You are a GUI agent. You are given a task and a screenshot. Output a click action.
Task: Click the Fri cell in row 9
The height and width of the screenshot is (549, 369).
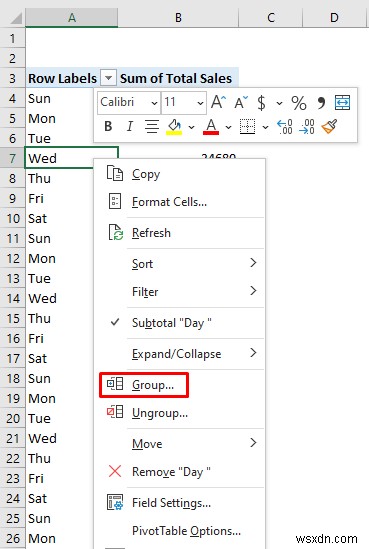[60, 198]
